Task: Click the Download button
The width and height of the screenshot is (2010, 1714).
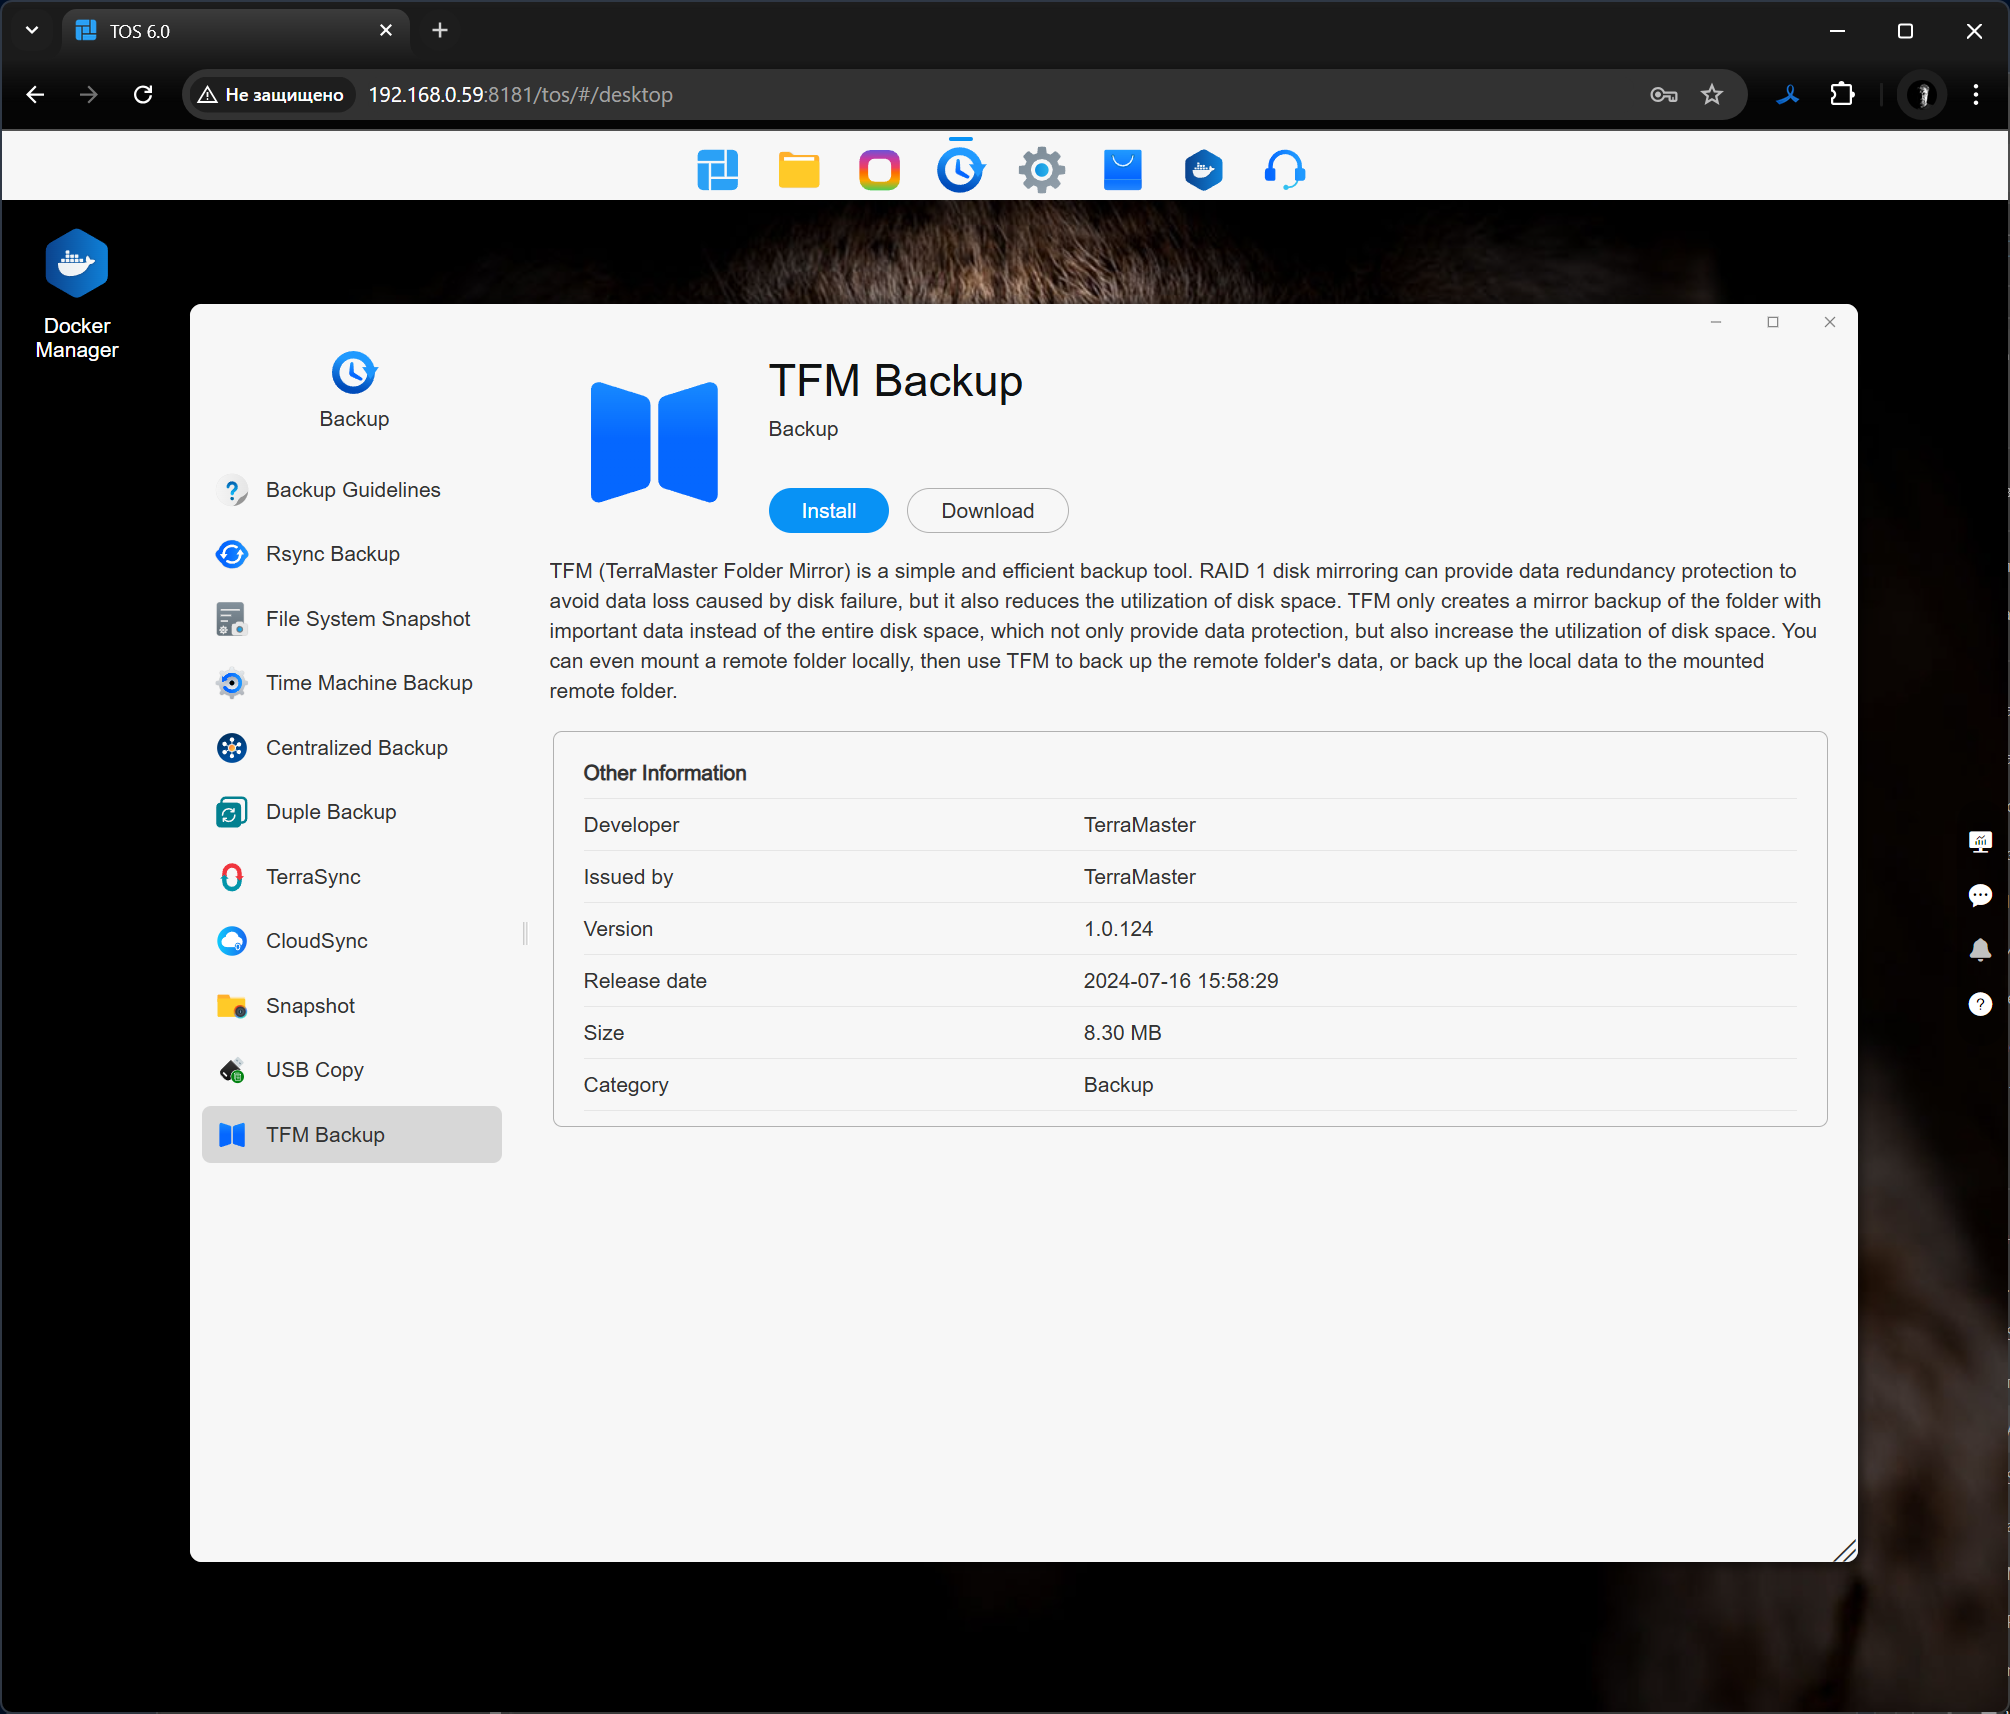Action: (x=987, y=511)
